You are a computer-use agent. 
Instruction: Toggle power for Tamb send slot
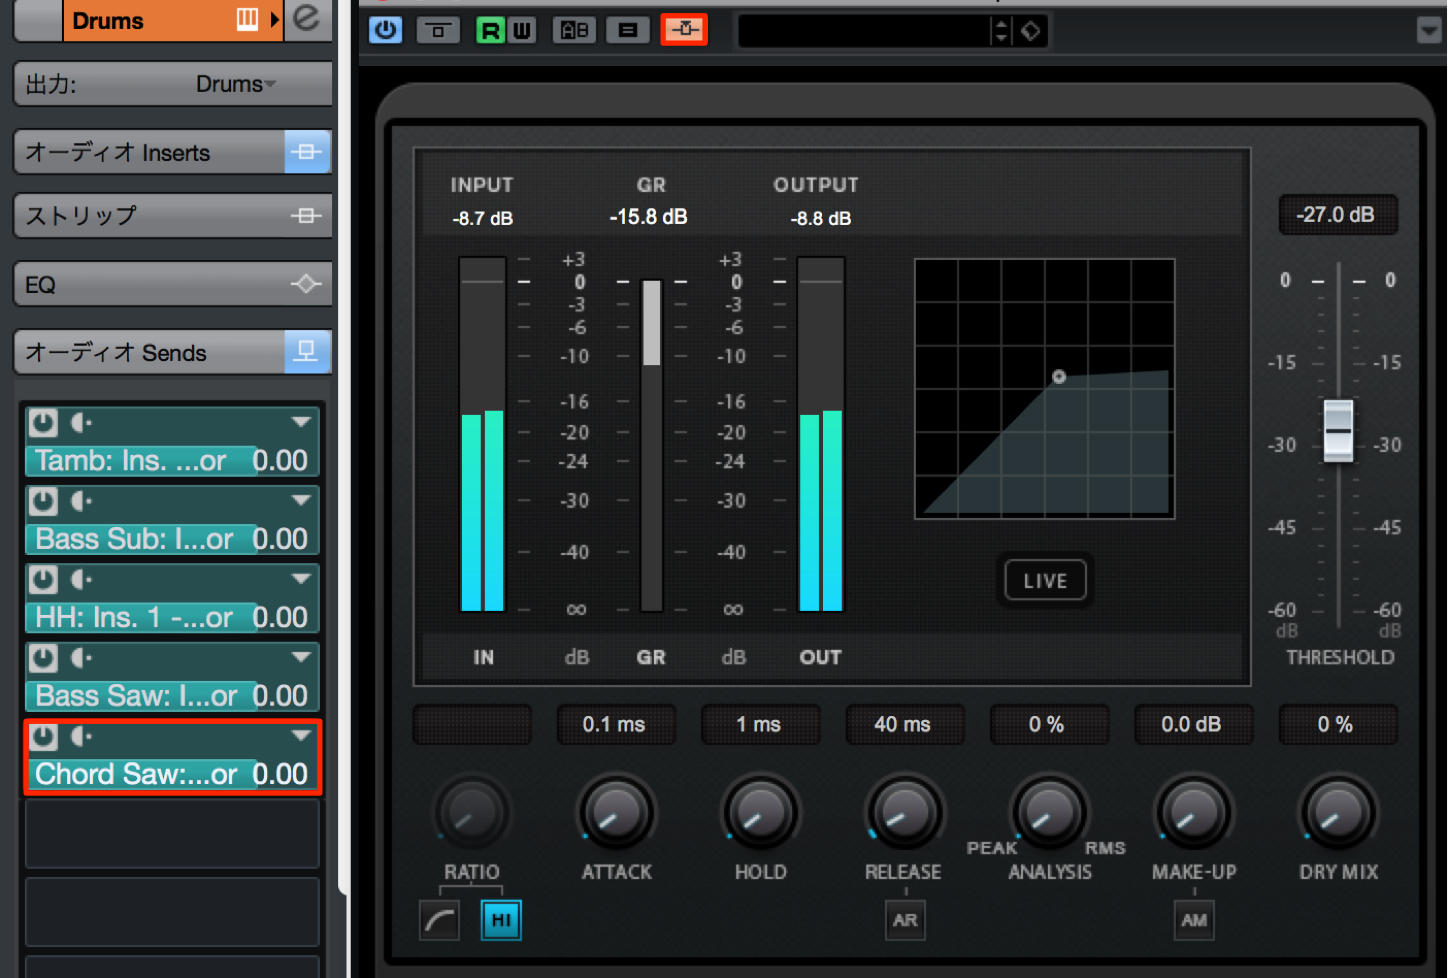point(42,422)
